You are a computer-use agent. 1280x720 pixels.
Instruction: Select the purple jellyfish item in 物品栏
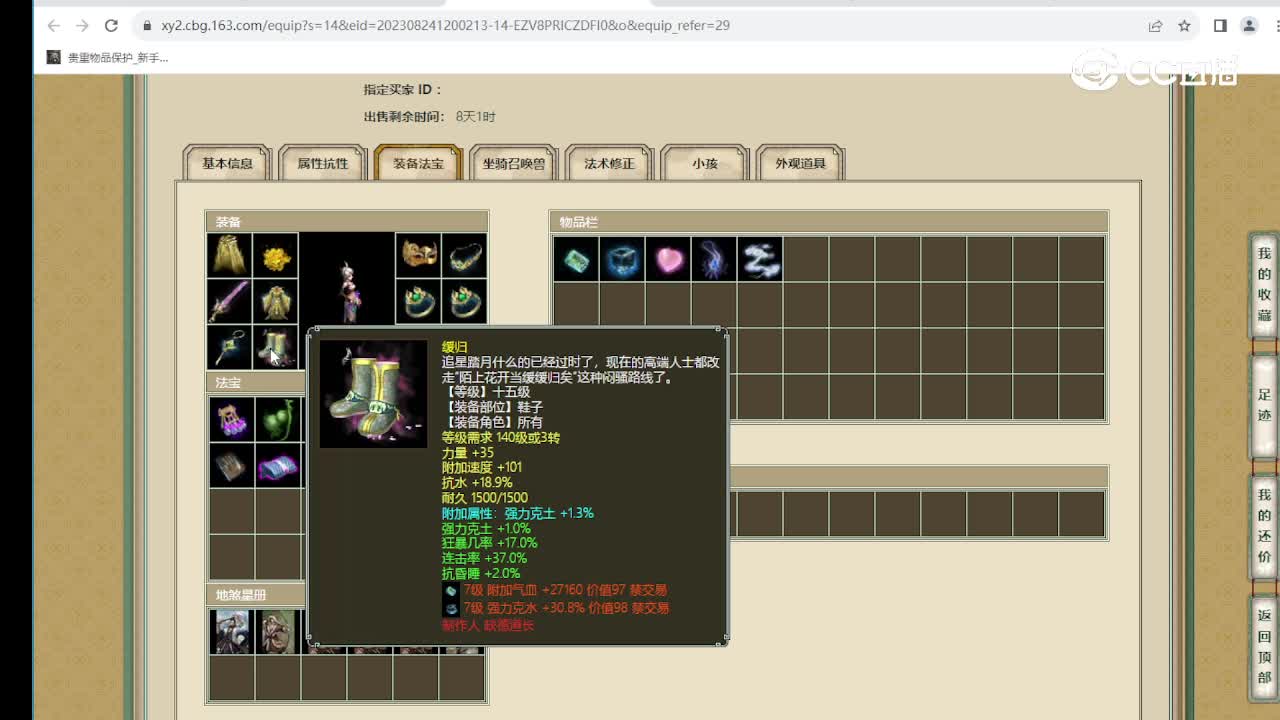tap(714, 259)
